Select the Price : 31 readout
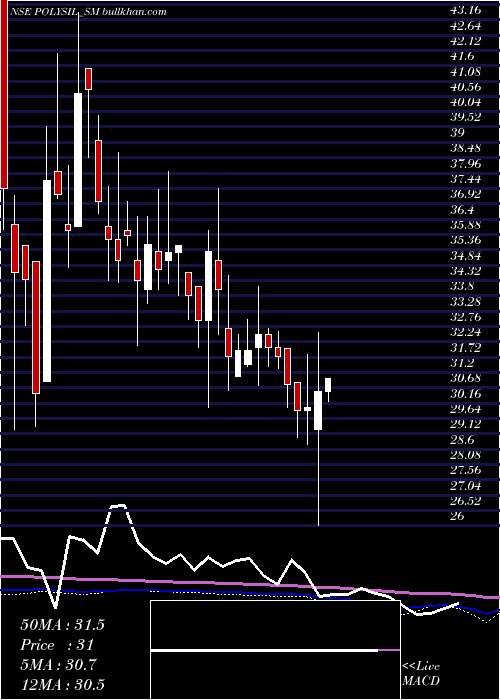The width and height of the screenshot is (500, 700). 57,645
